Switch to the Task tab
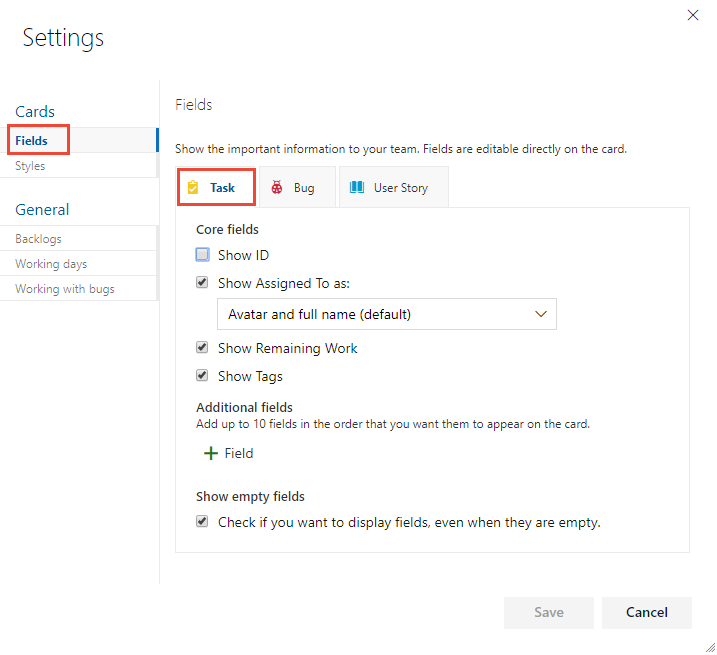 click(x=216, y=188)
